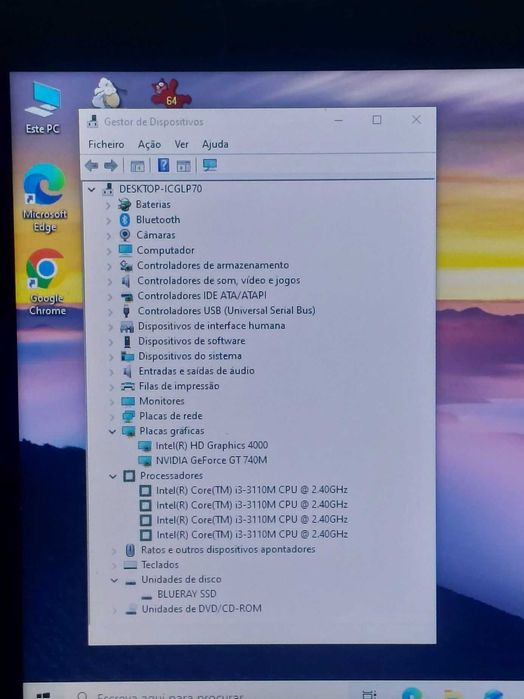Open the Ação menu
524x699 pixels.
pyautogui.click(x=149, y=144)
